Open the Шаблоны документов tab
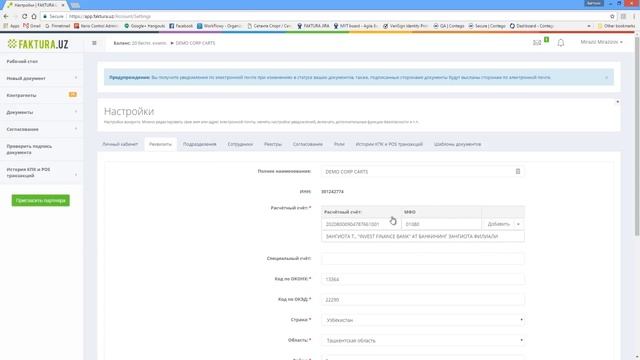The image size is (640, 360). tap(458, 144)
